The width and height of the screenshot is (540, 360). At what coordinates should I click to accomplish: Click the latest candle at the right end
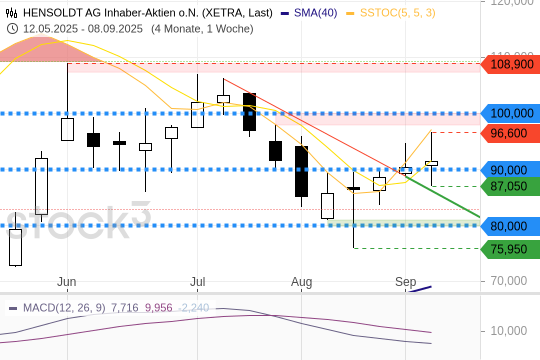click(x=432, y=163)
